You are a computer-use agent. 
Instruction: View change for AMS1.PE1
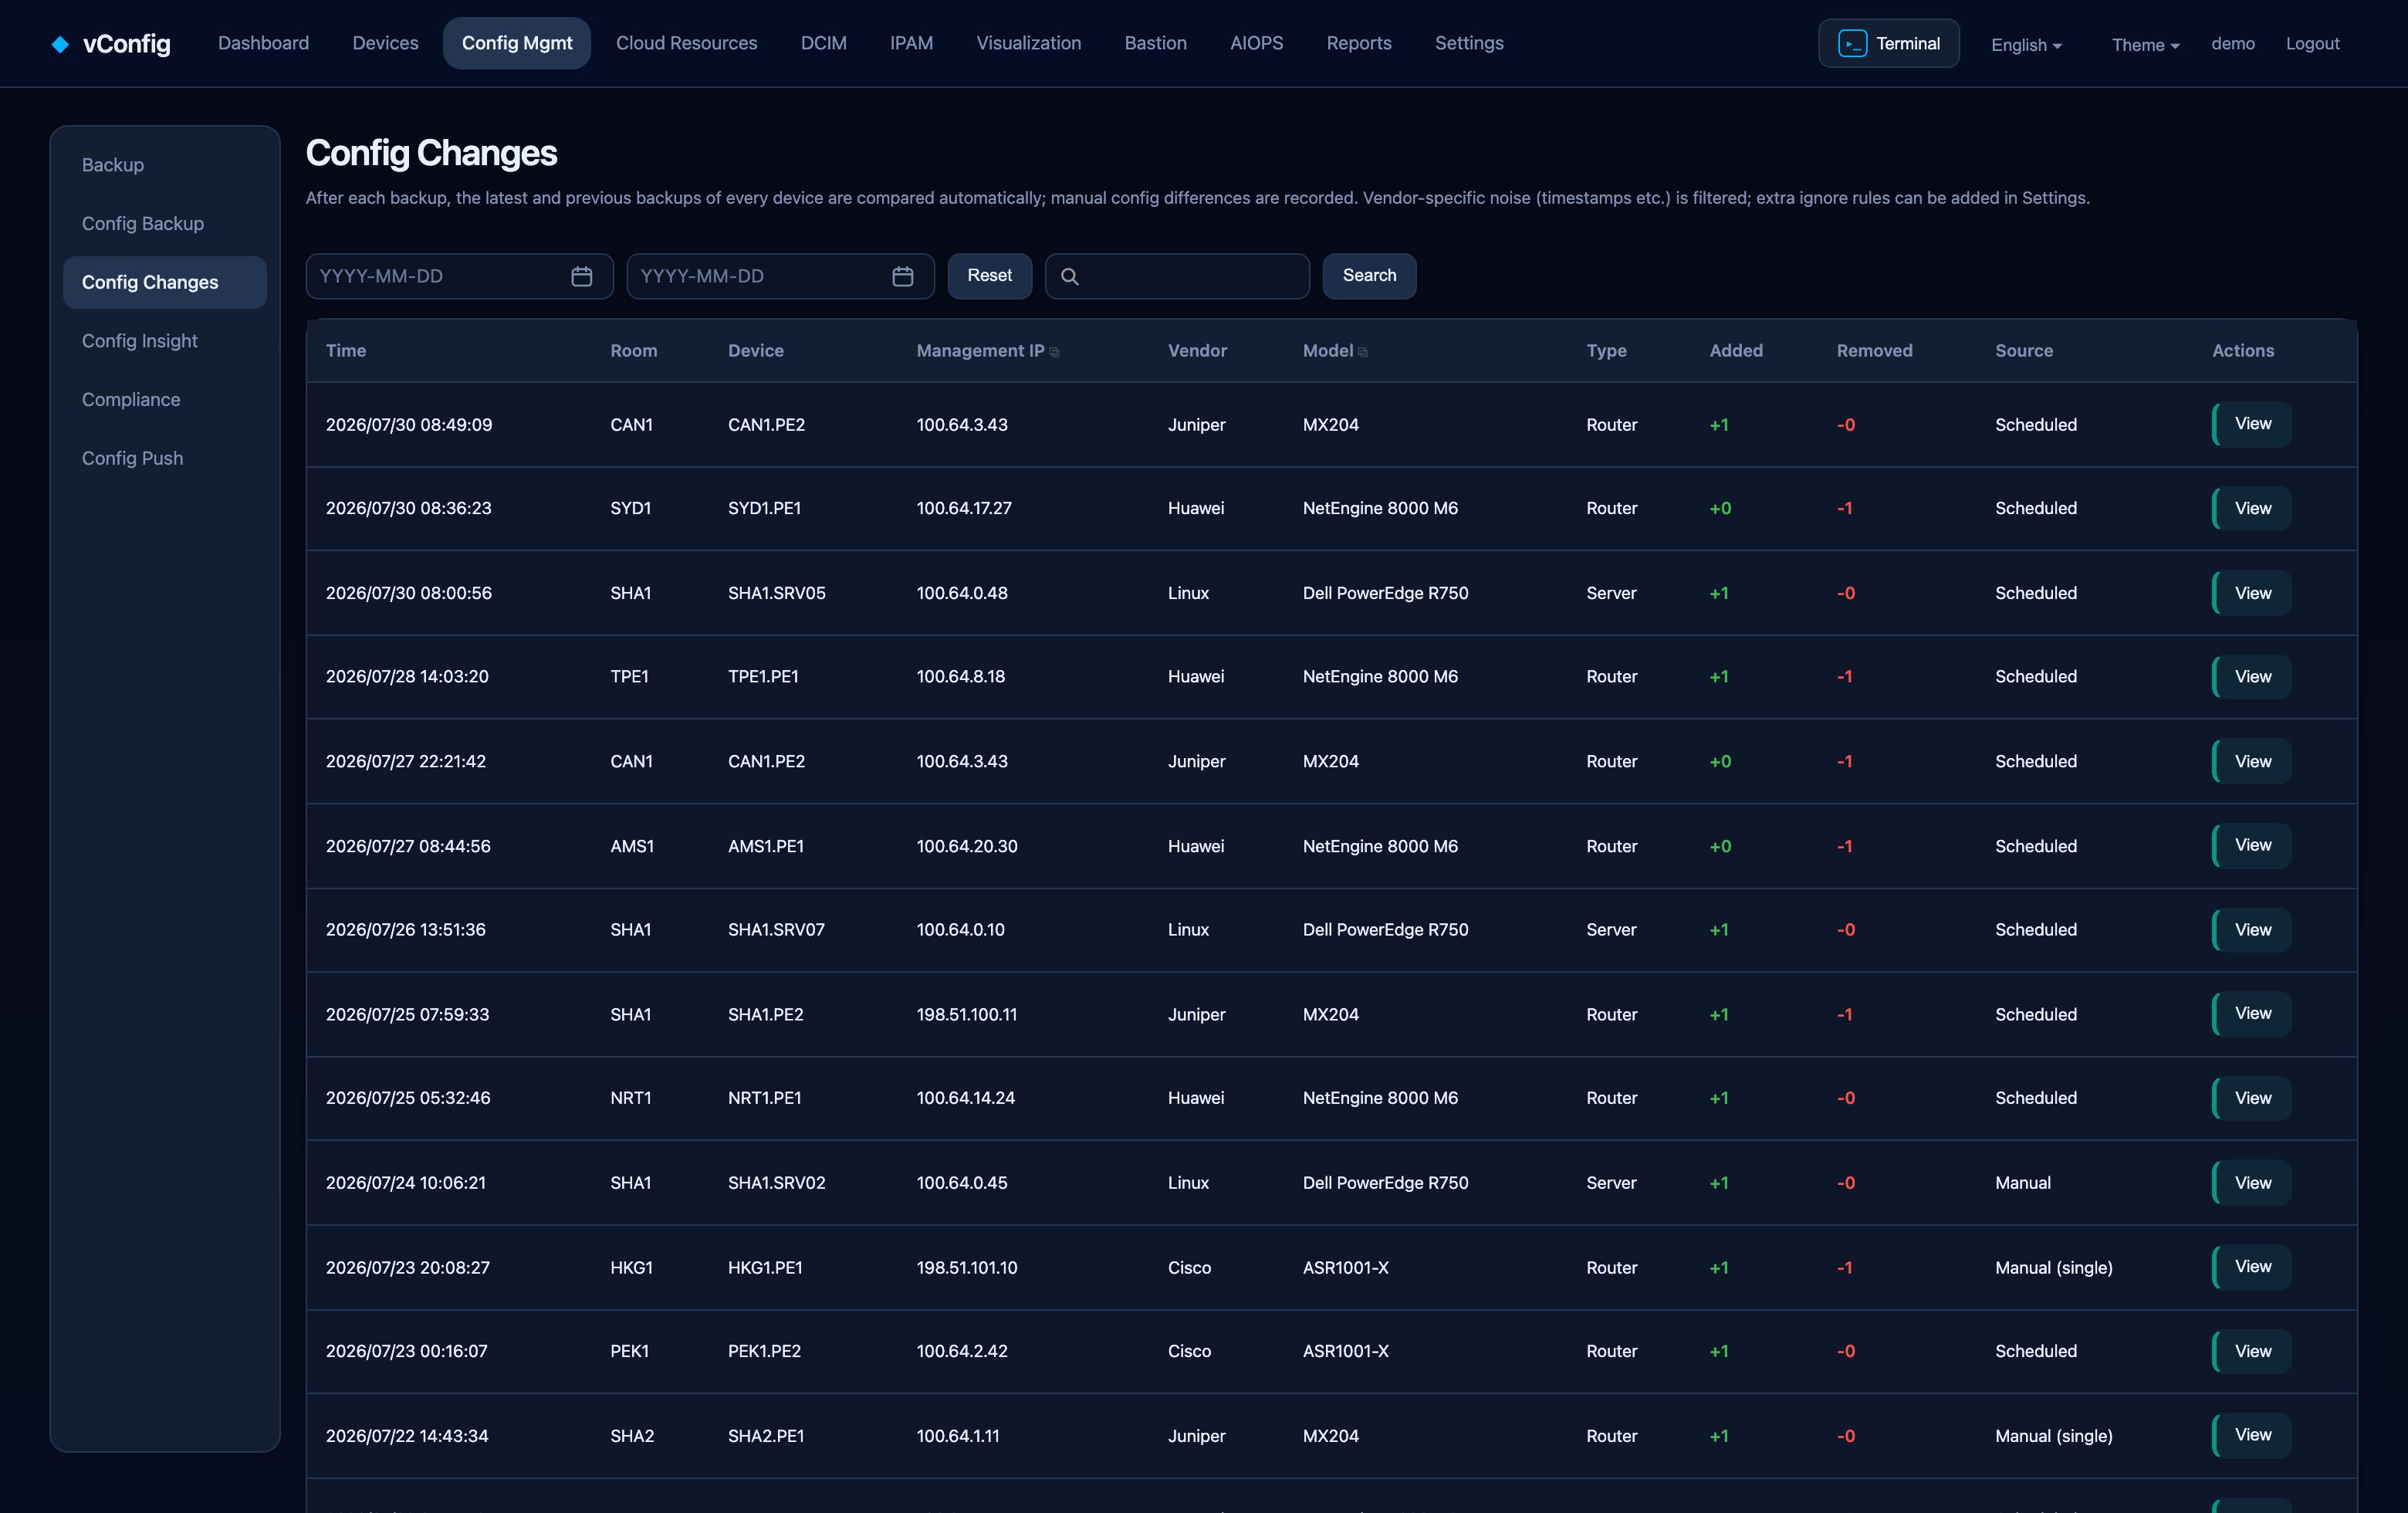(x=2251, y=846)
